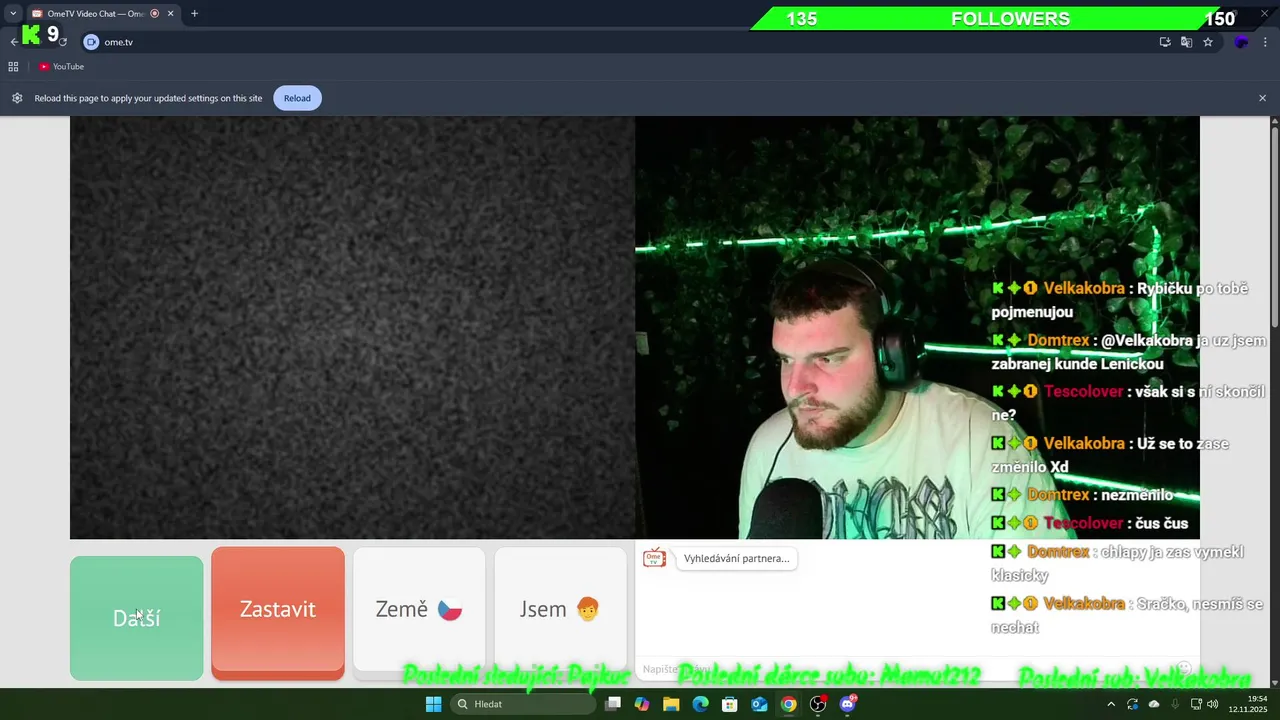Open Microsoft Edge from the taskbar
The height and width of the screenshot is (720, 1280).
tap(701, 704)
